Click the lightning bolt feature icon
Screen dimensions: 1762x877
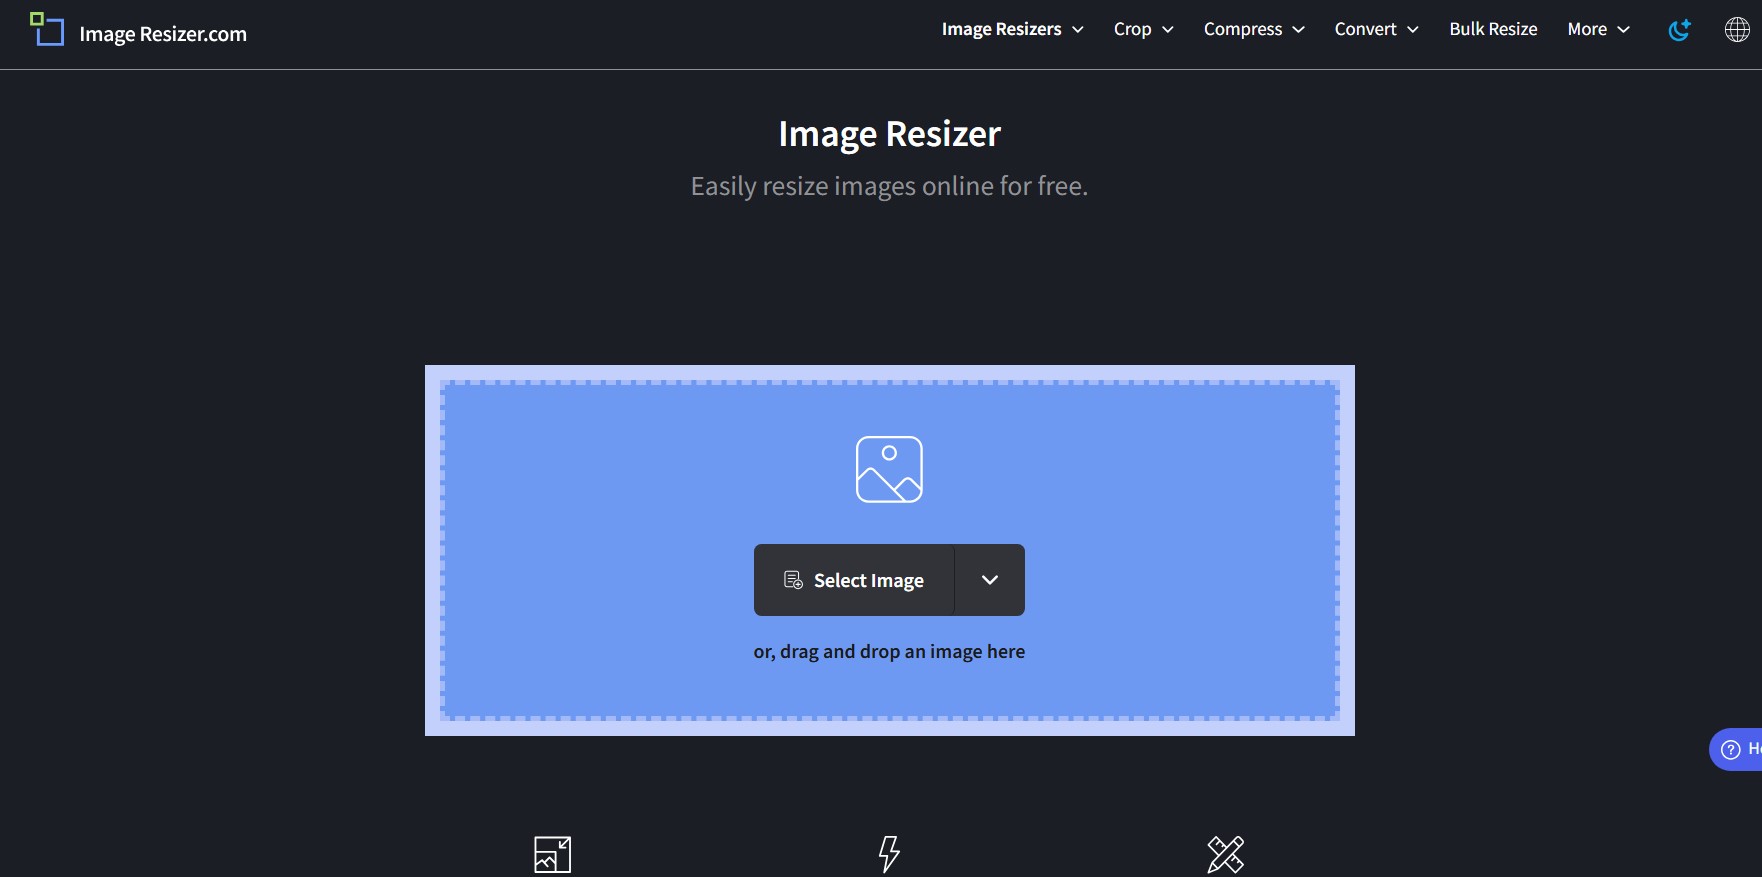[x=889, y=855]
